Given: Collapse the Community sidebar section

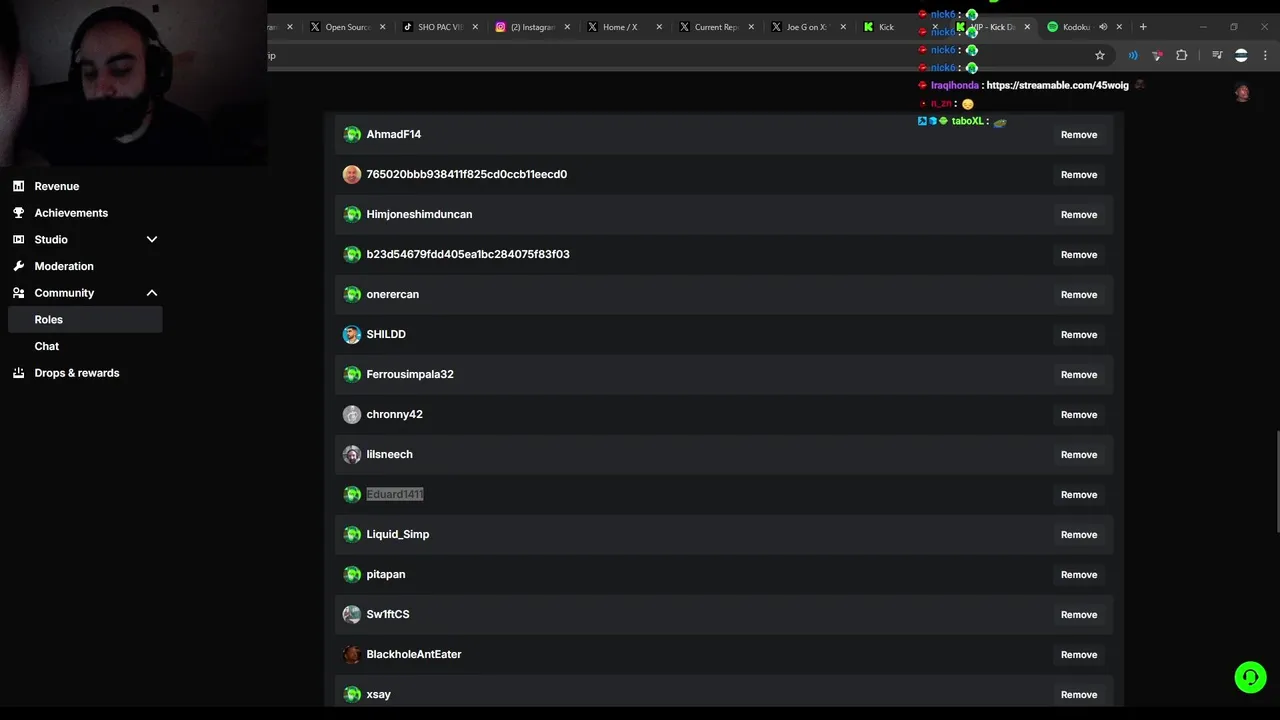Looking at the screenshot, I should click(152, 293).
